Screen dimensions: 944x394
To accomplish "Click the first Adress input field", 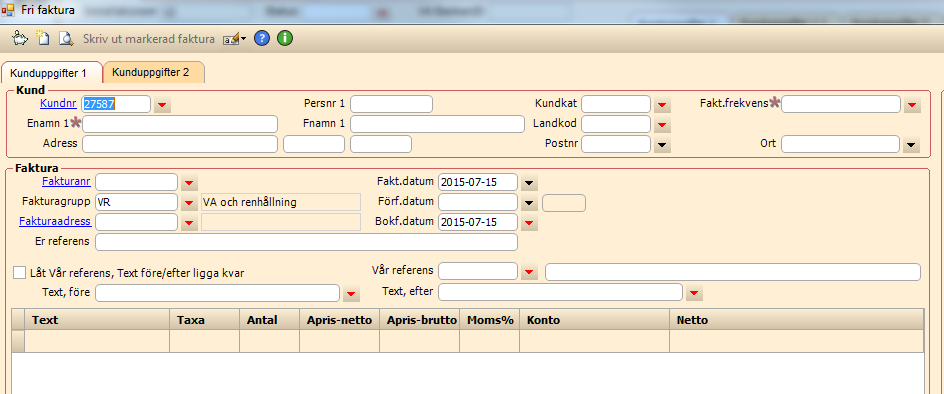I will tap(180, 144).
